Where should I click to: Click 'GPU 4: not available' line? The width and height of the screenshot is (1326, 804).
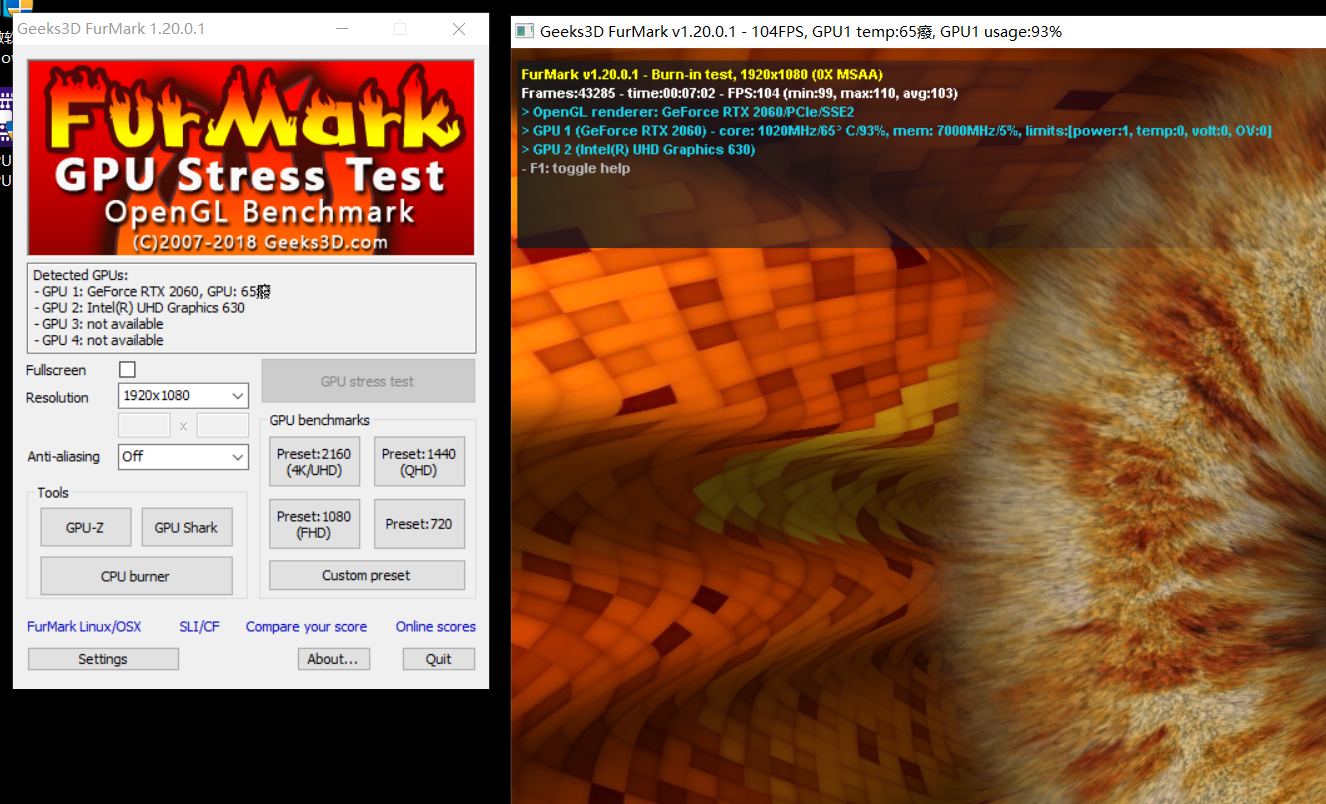(98, 340)
